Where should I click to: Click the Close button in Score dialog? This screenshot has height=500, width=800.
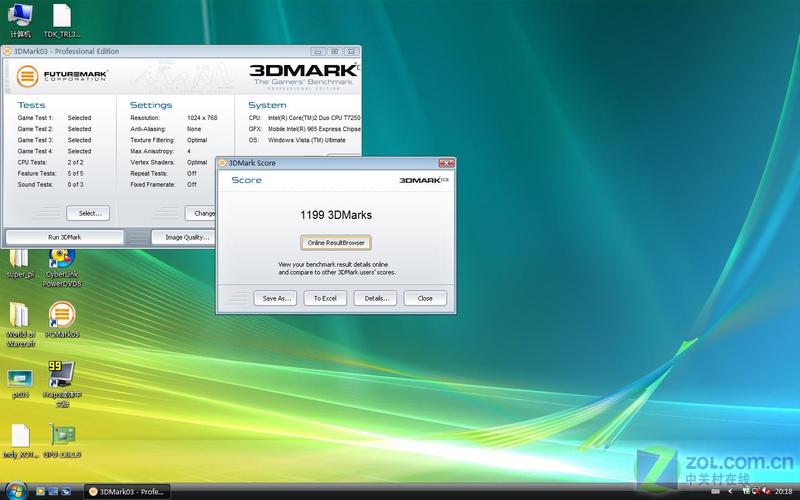425,298
